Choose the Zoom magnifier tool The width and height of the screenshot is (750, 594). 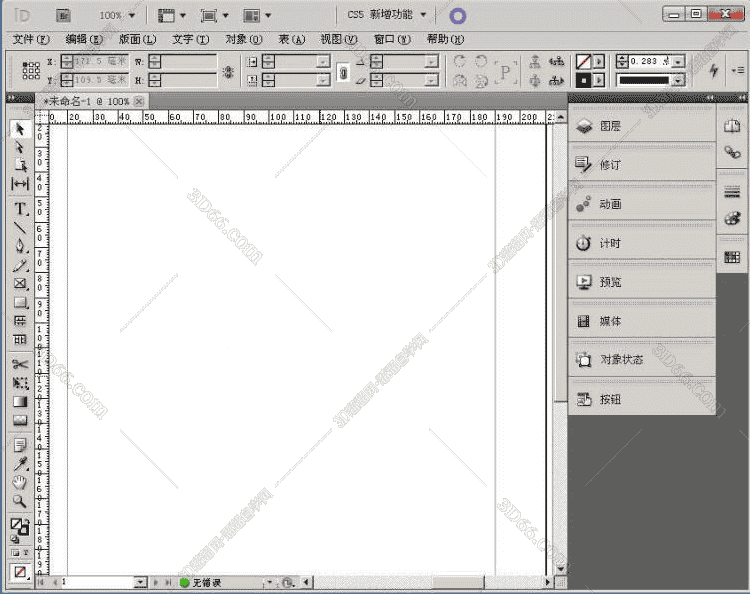pos(20,500)
